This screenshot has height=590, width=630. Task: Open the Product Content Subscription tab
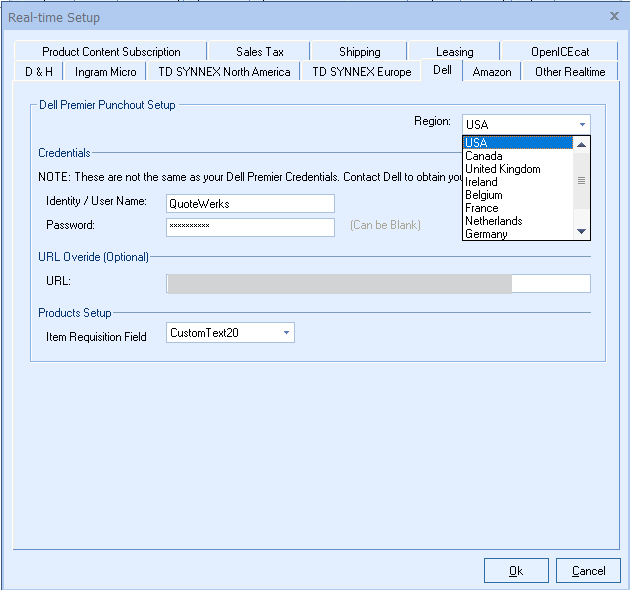point(111,52)
